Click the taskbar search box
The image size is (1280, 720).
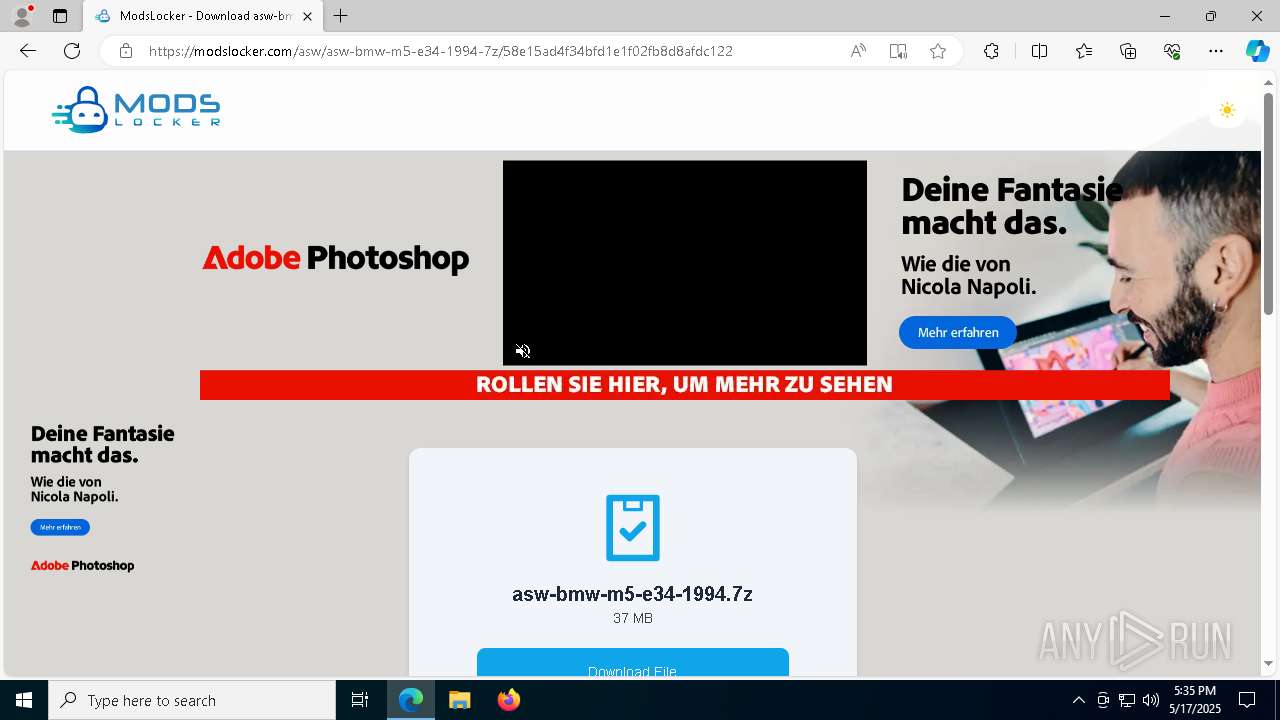pyautogui.click(x=192, y=700)
